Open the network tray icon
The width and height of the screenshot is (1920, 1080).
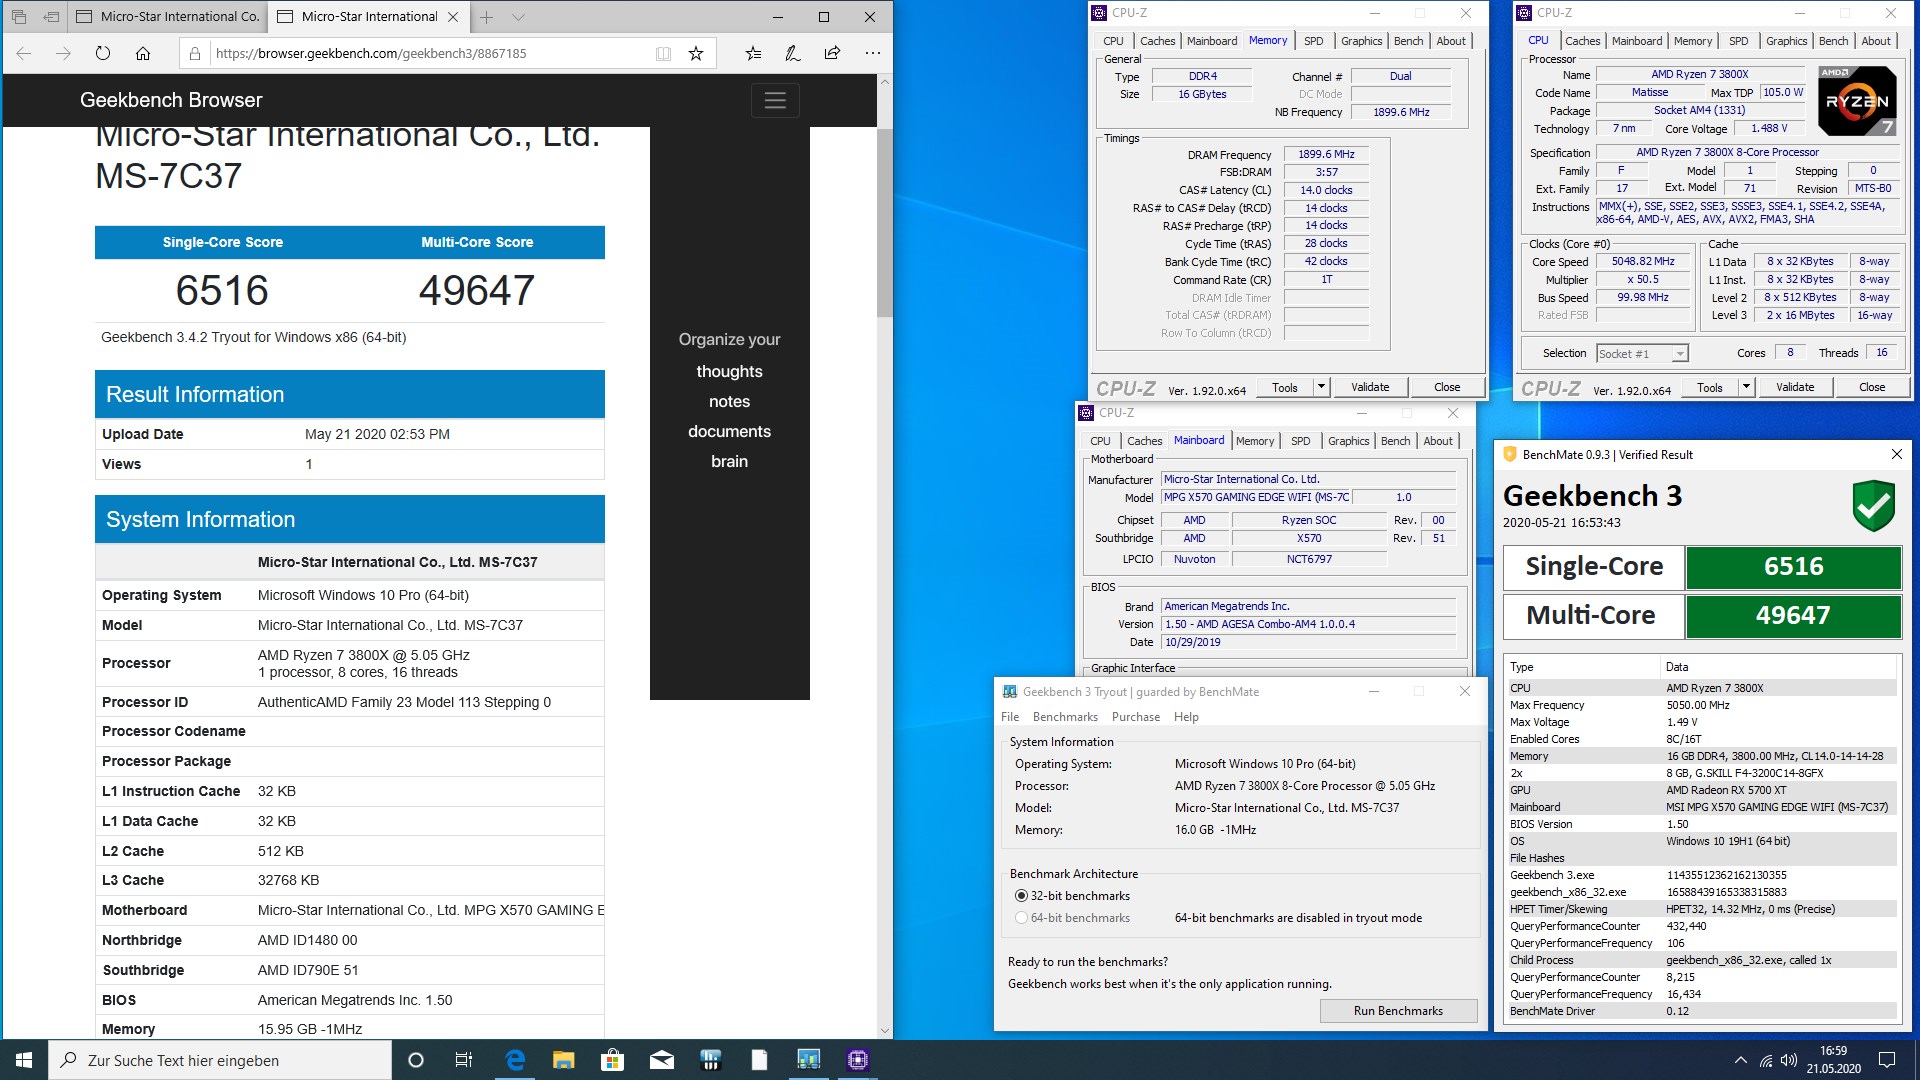tap(1766, 1060)
